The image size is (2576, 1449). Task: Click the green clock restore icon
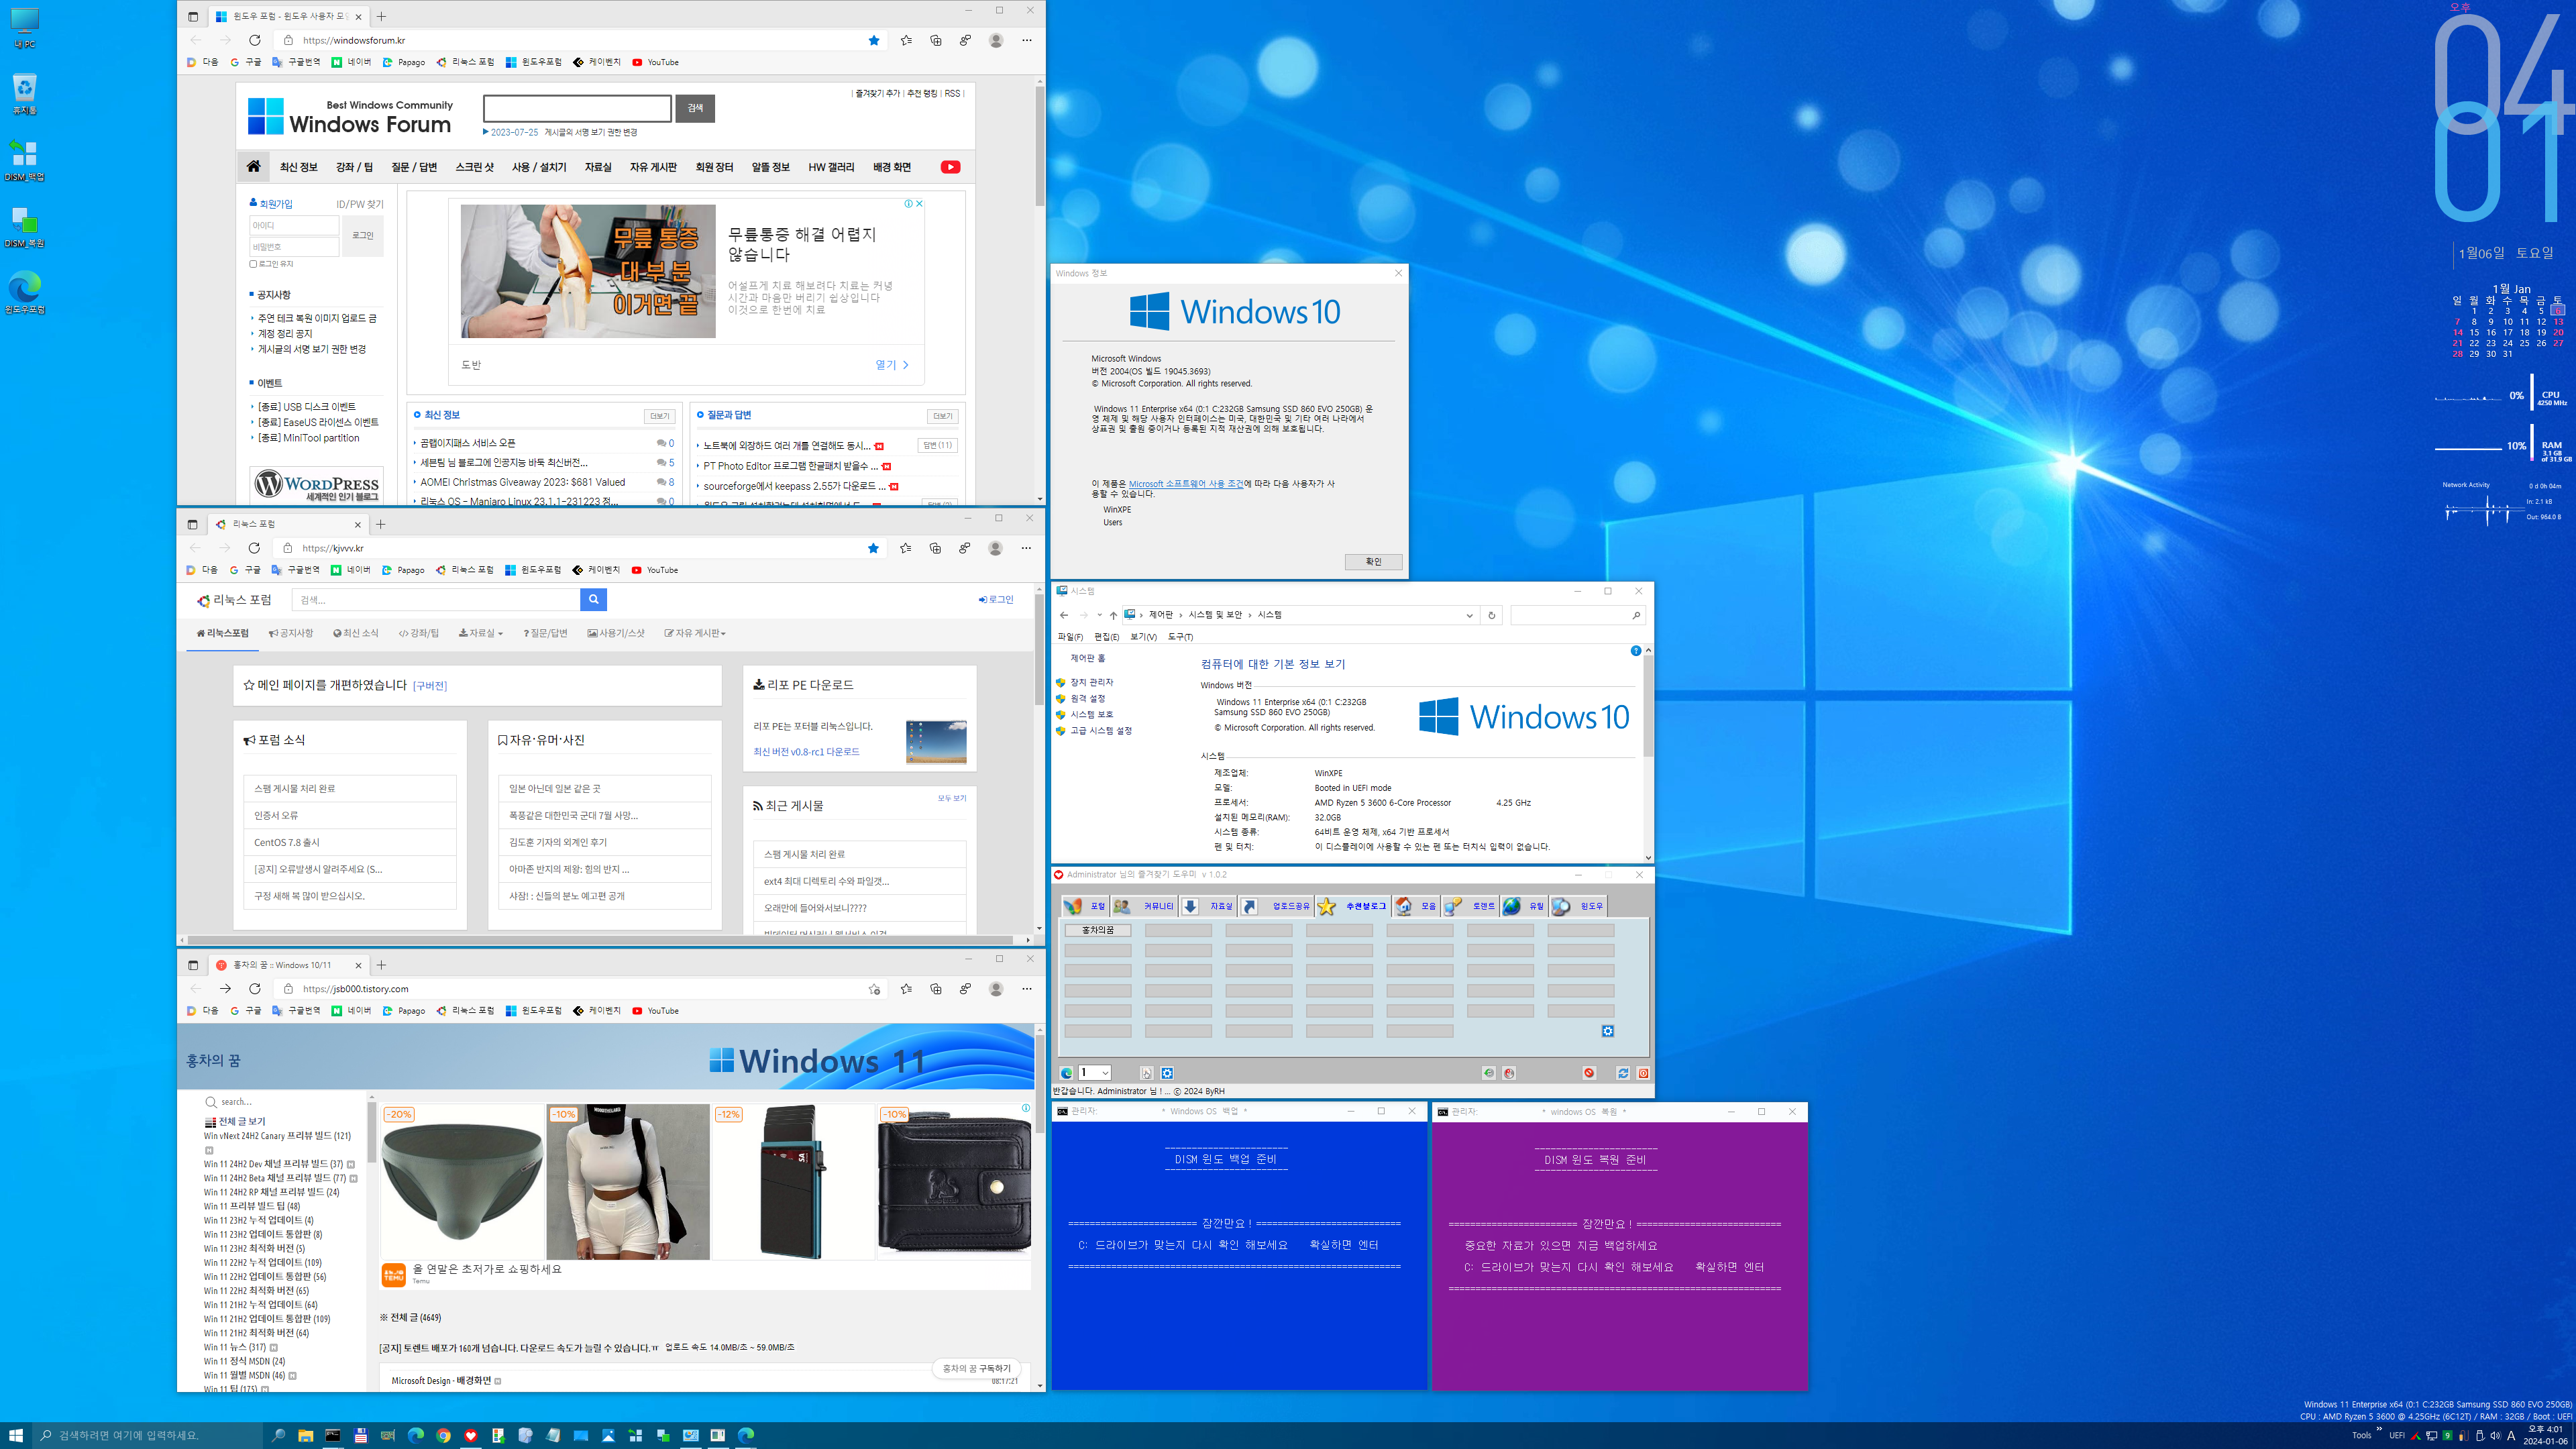click(1488, 1073)
